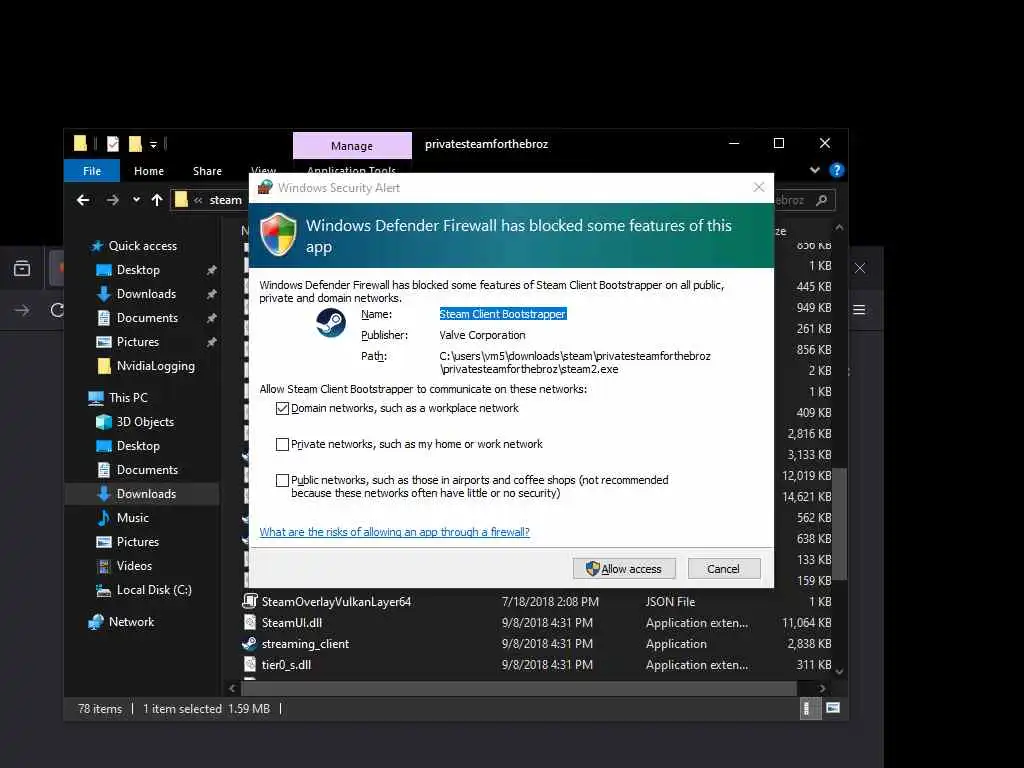The height and width of the screenshot is (768, 1024).
Task: Click the horizontal scrollbar in file list
Action: (x=519, y=688)
